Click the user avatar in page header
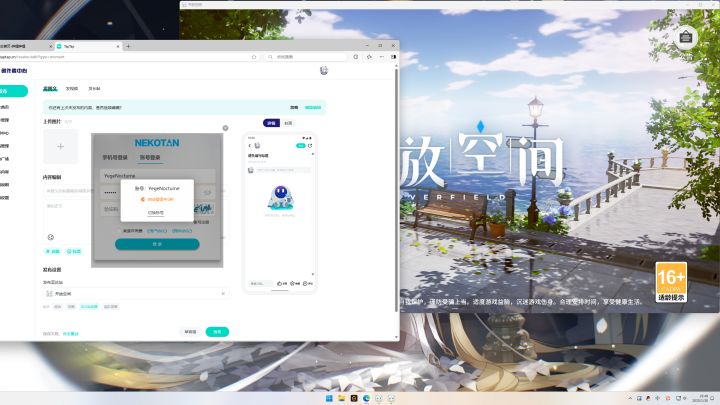This screenshot has width=720, height=405. click(x=324, y=70)
